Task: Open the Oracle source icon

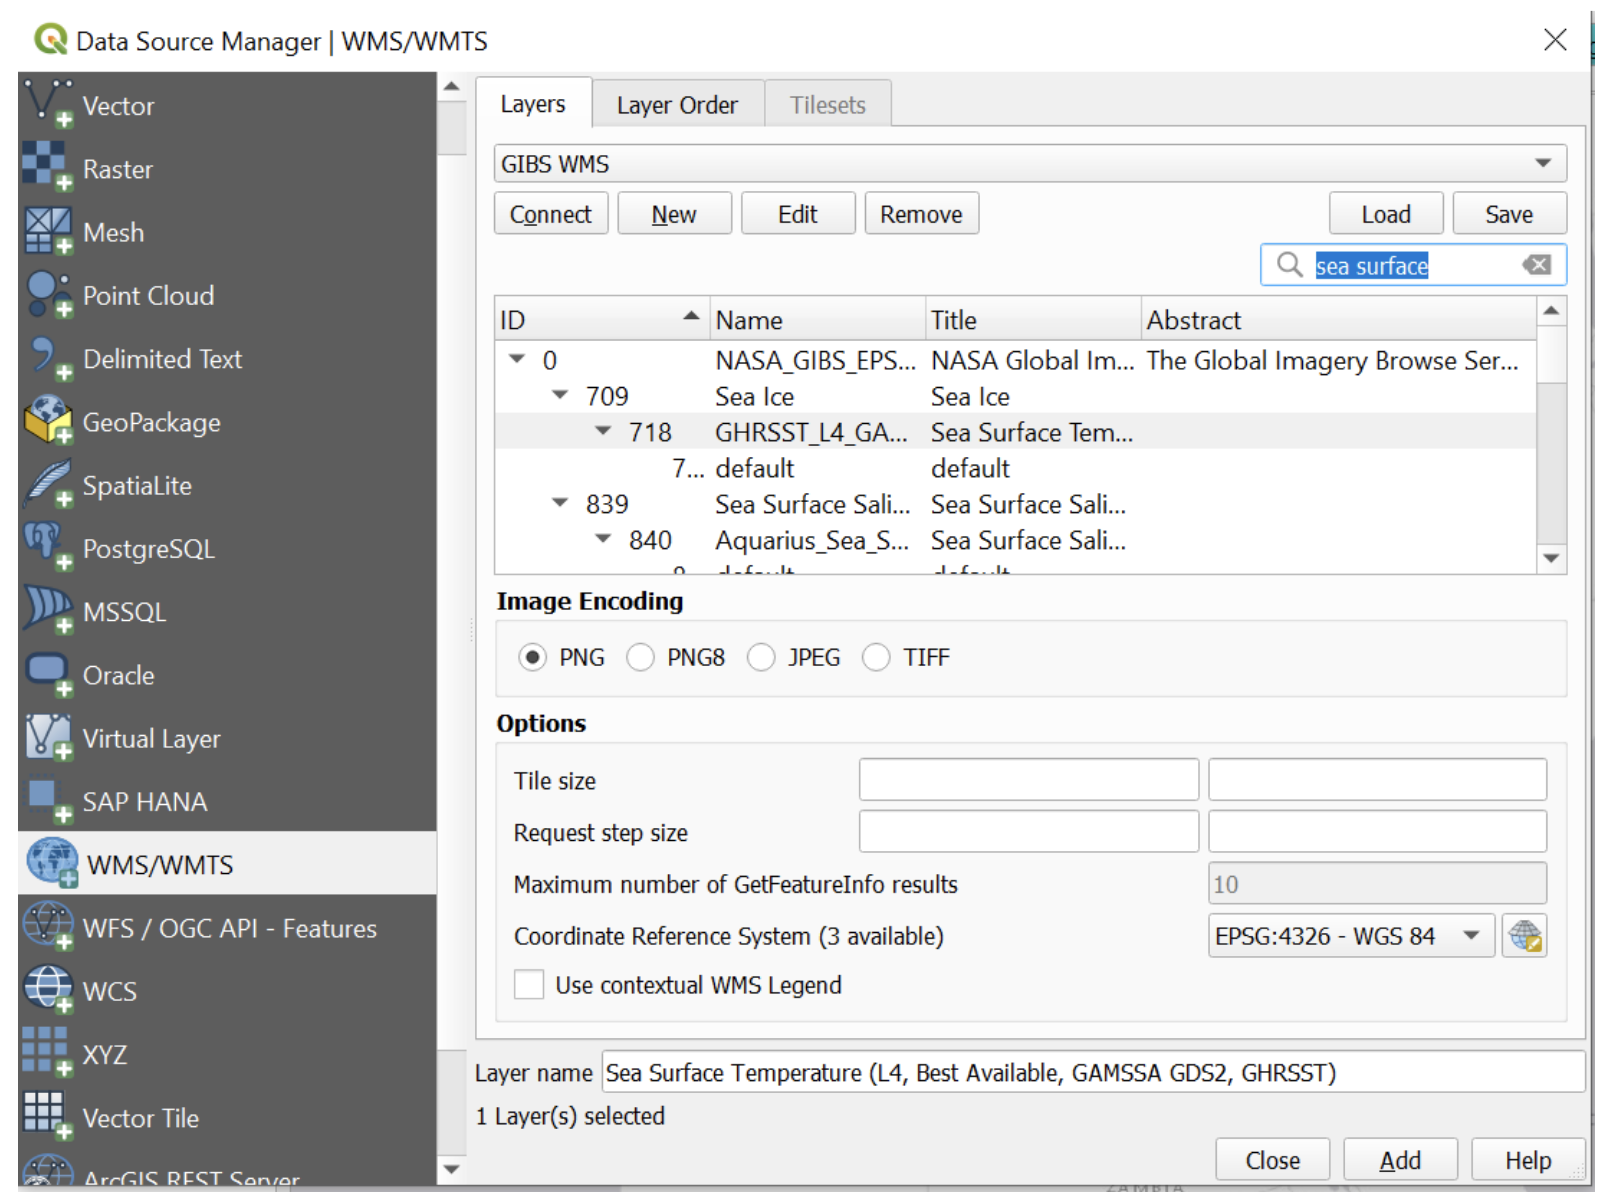Action: pyautogui.click(x=48, y=674)
